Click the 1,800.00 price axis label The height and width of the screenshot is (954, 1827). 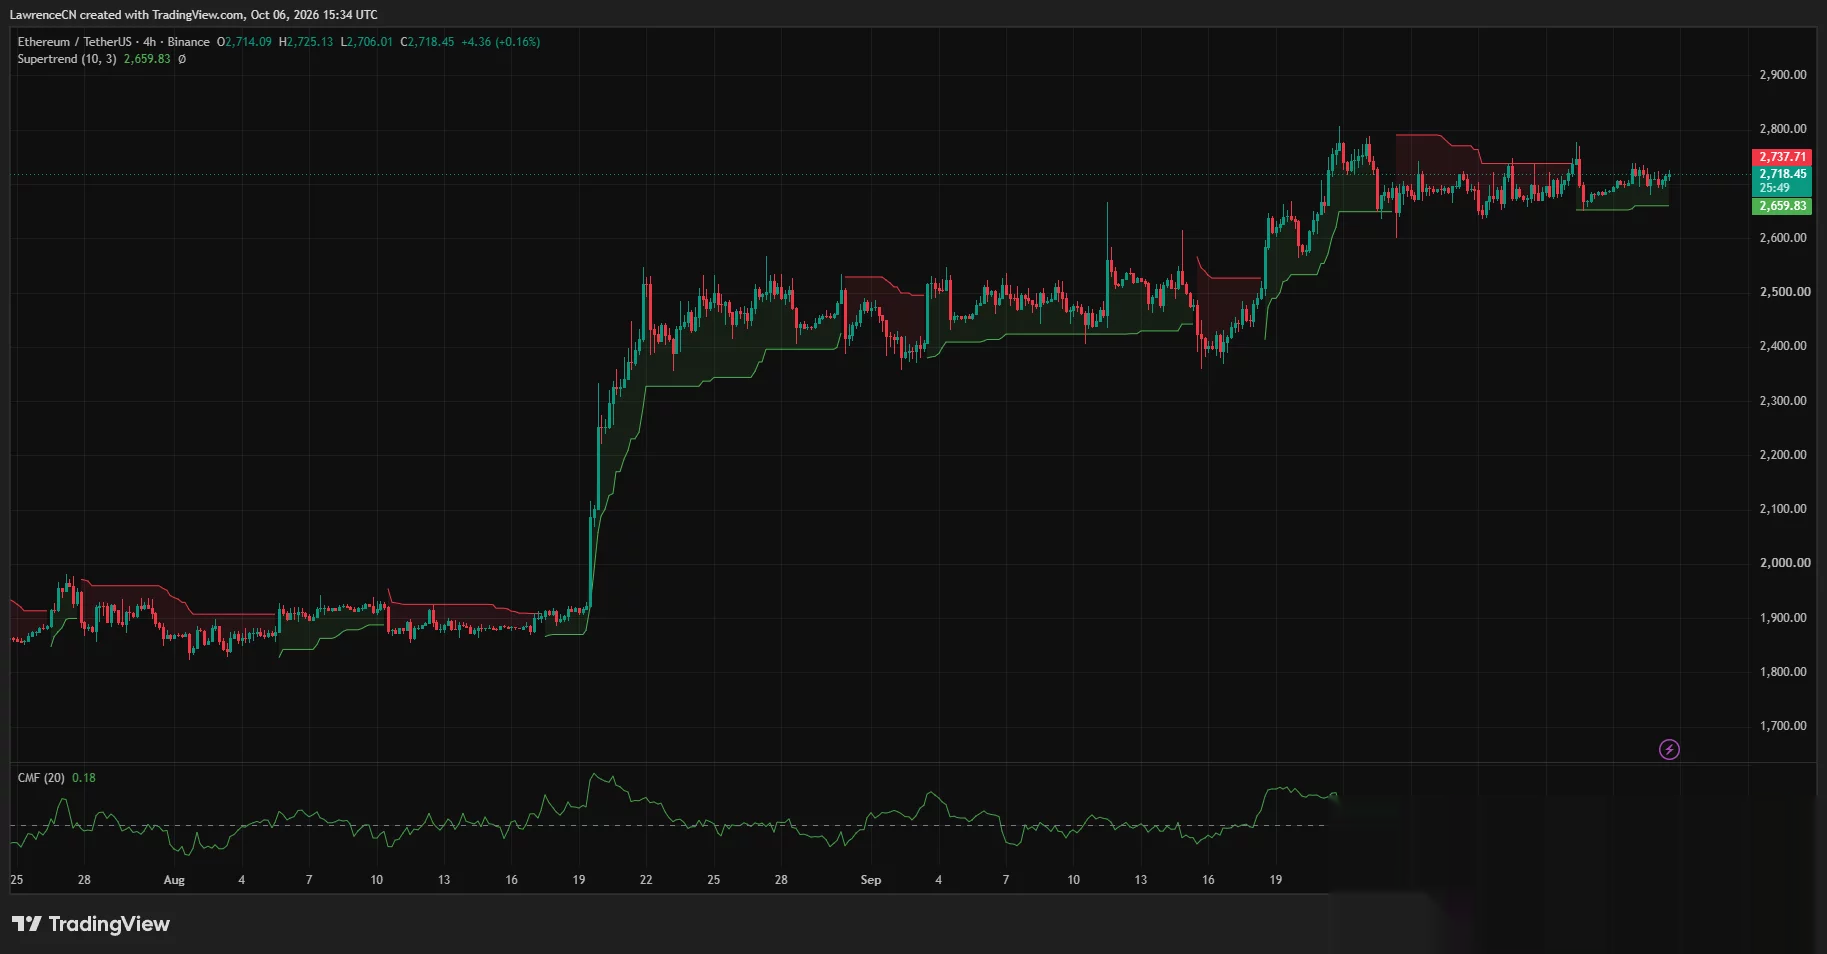(1783, 672)
